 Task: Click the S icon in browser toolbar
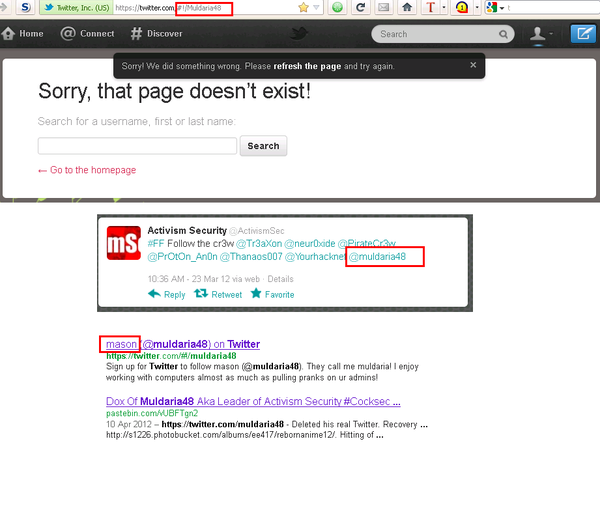click(26, 7)
